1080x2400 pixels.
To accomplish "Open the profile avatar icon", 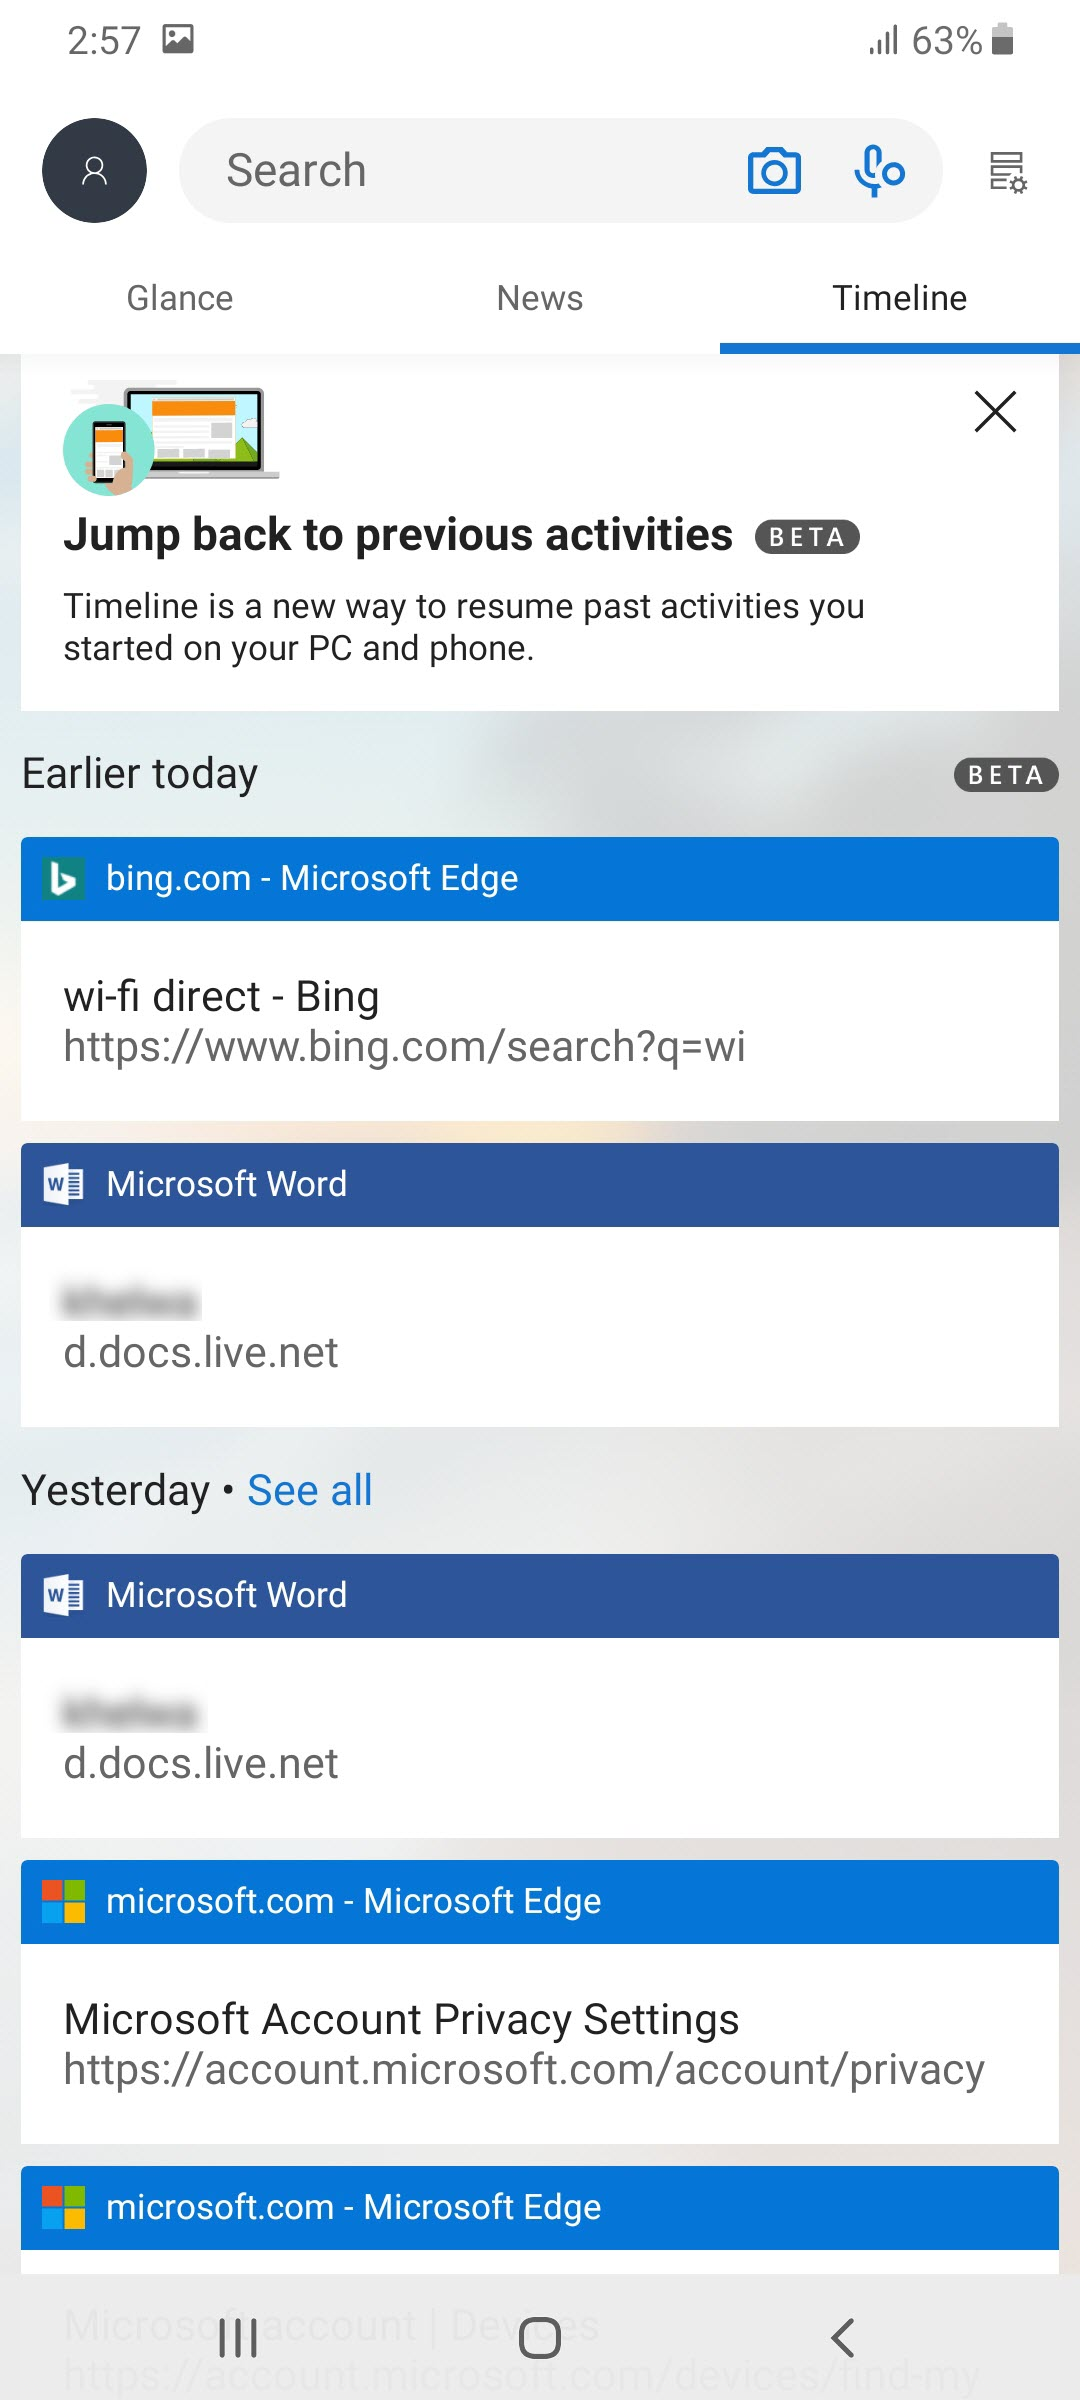I will click(94, 171).
